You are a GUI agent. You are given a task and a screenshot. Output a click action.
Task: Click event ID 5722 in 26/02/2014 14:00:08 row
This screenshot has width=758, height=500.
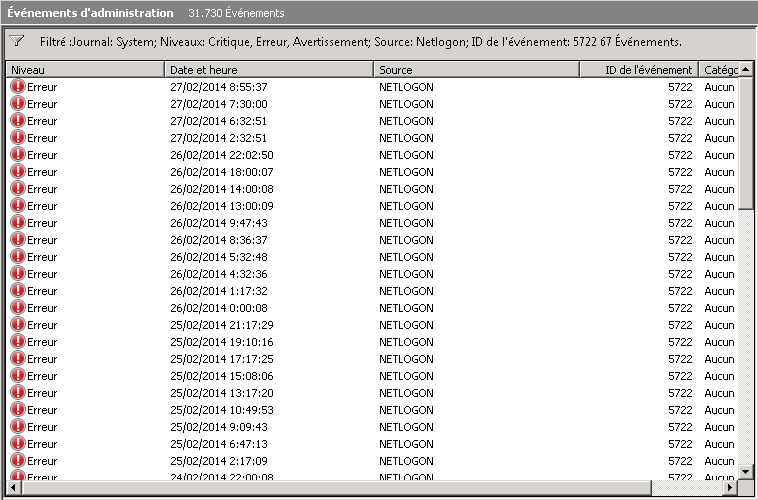coord(680,189)
